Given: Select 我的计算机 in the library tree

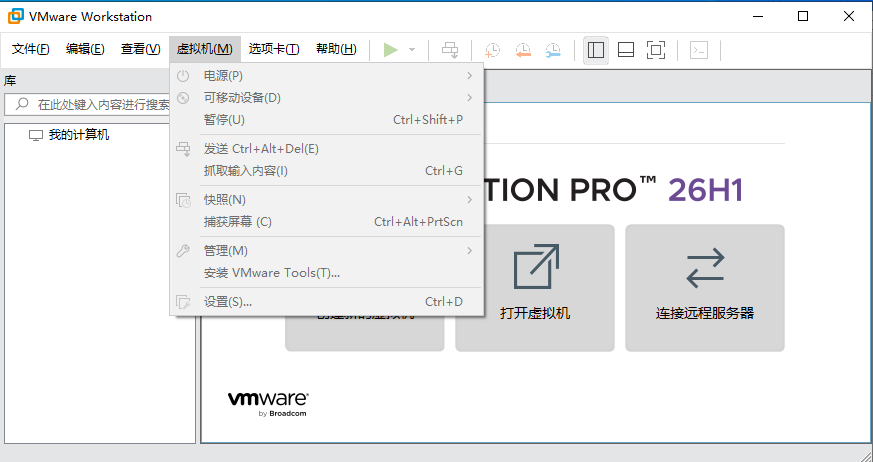Looking at the screenshot, I should (x=79, y=135).
